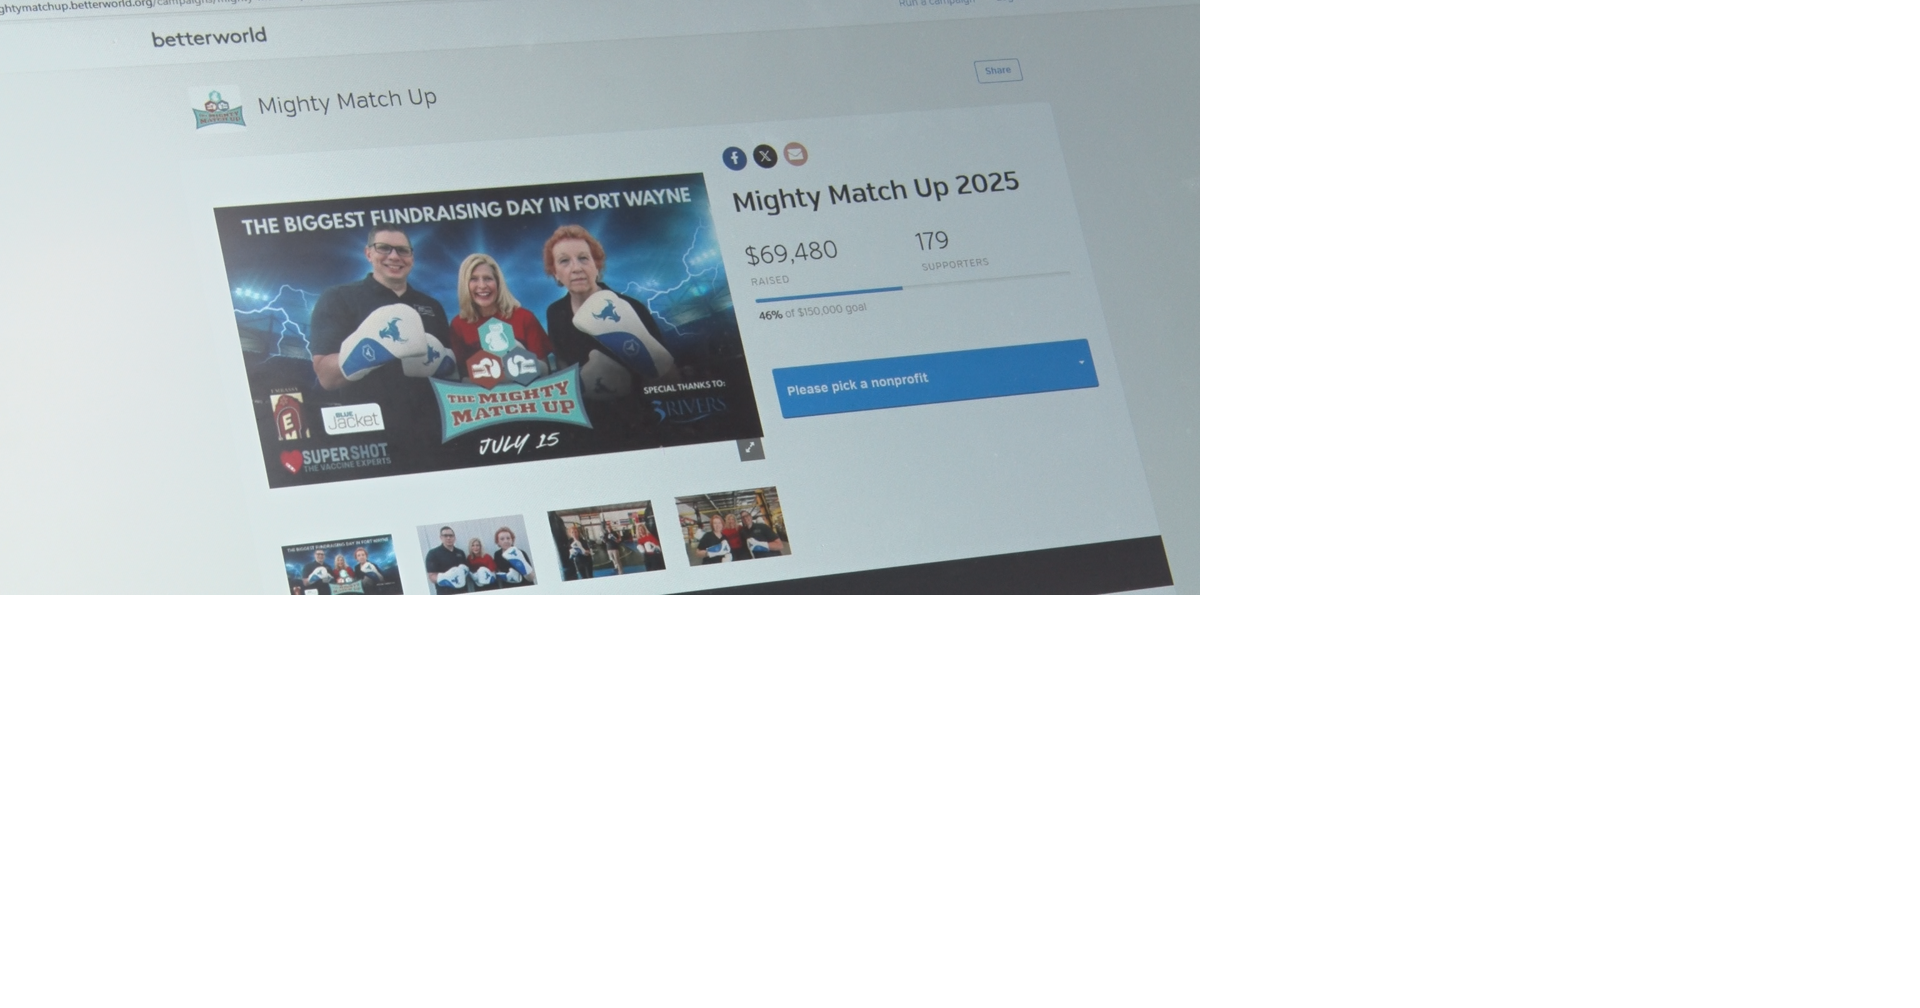Click the Share button

click(998, 71)
